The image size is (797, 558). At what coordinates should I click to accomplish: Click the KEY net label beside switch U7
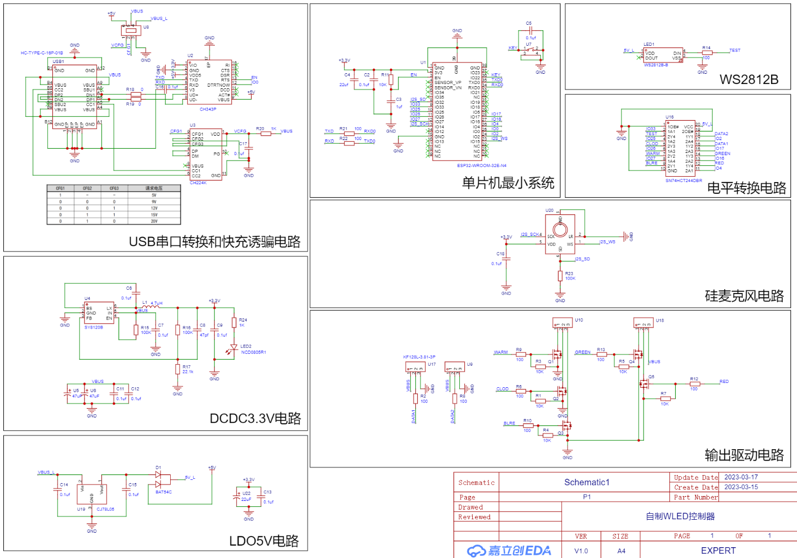[x=513, y=48]
